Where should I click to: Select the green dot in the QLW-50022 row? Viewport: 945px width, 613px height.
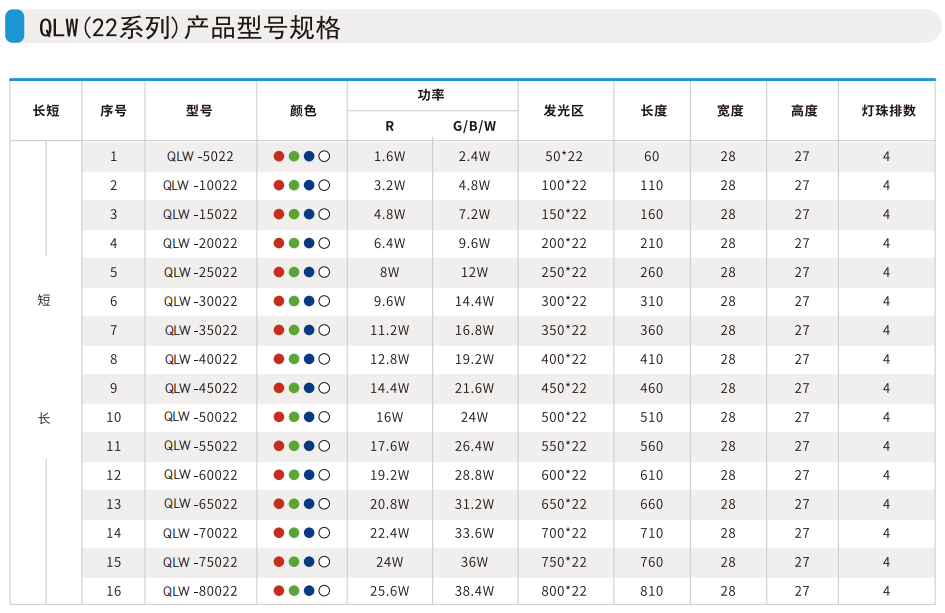pyautogui.click(x=294, y=418)
